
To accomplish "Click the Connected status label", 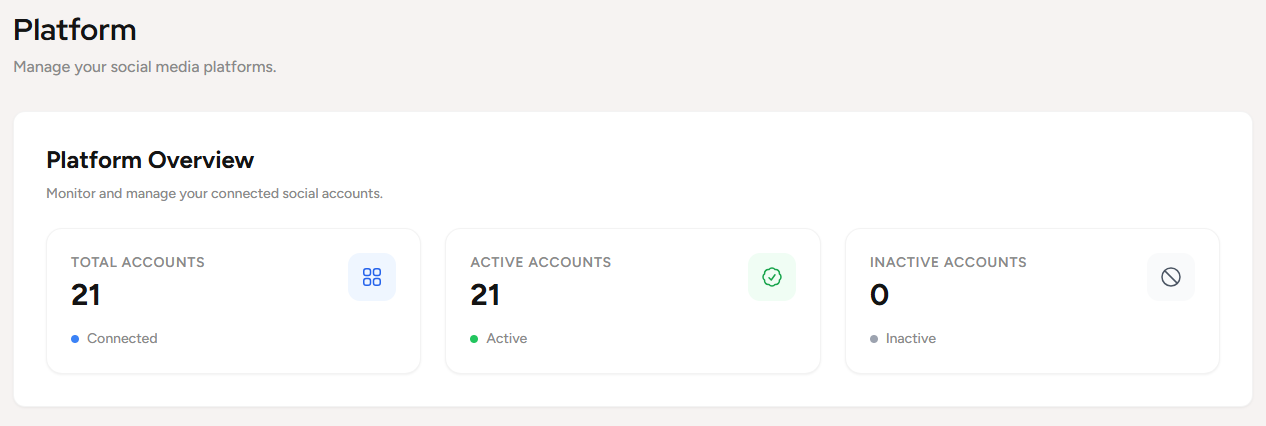I will (x=122, y=339).
